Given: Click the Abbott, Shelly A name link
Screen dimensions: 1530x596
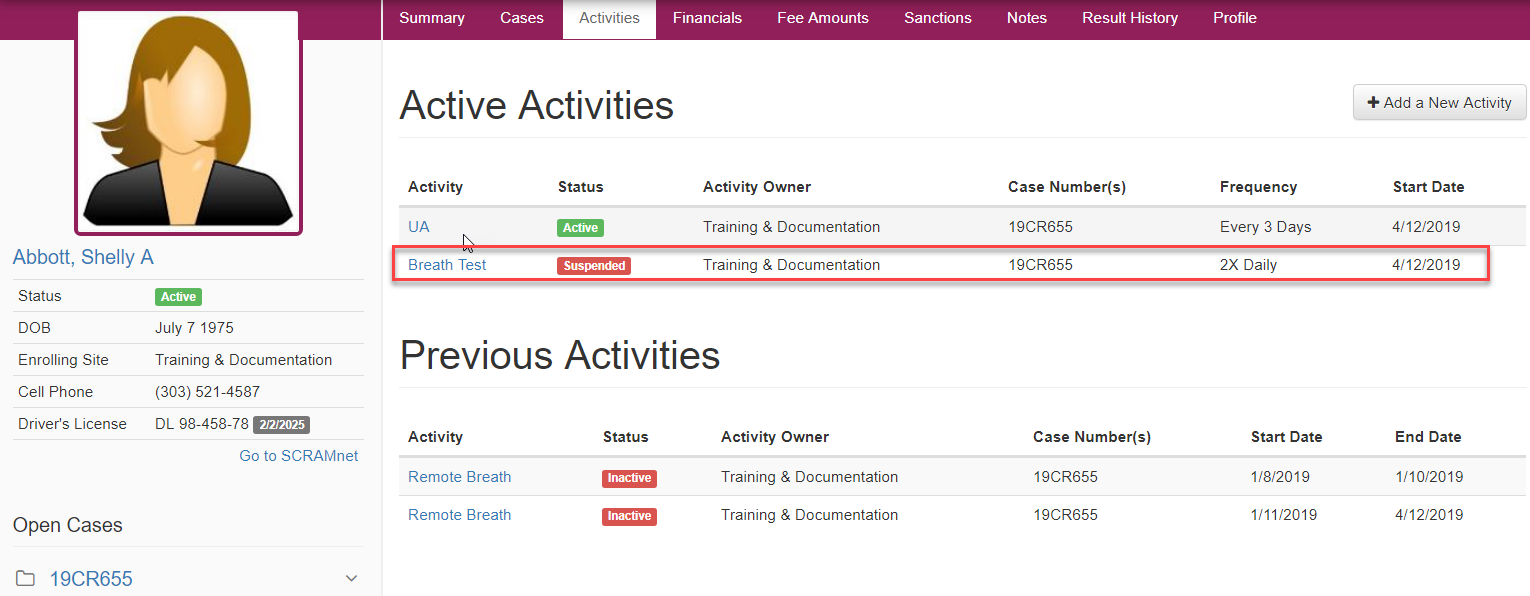Looking at the screenshot, I should [x=83, y=257].
